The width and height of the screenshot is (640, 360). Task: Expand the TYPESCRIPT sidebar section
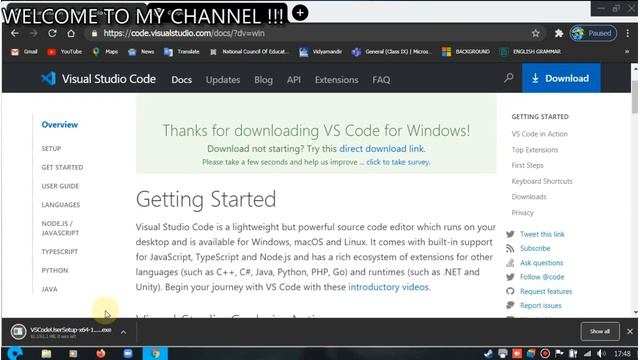point(59,252)
